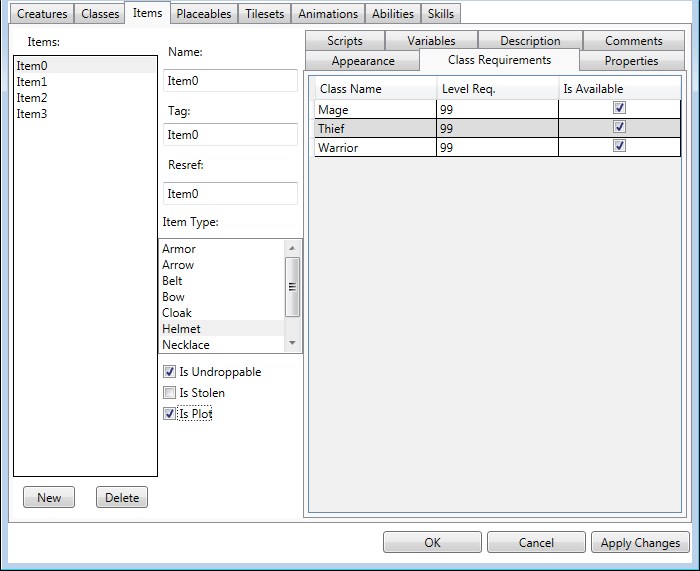Select the Thief level requirement cell

pos(496,128)
